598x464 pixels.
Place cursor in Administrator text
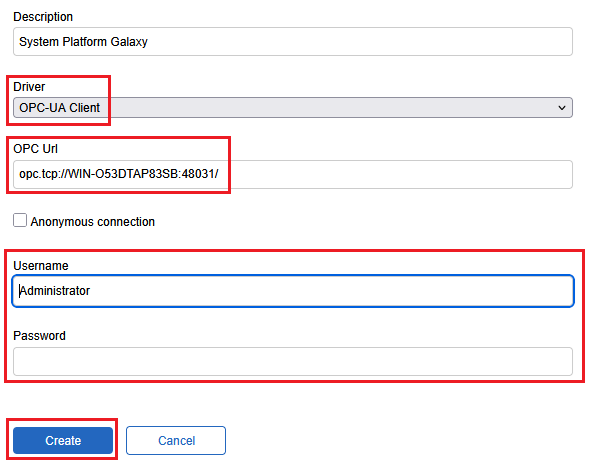click(x=55, y=291)
